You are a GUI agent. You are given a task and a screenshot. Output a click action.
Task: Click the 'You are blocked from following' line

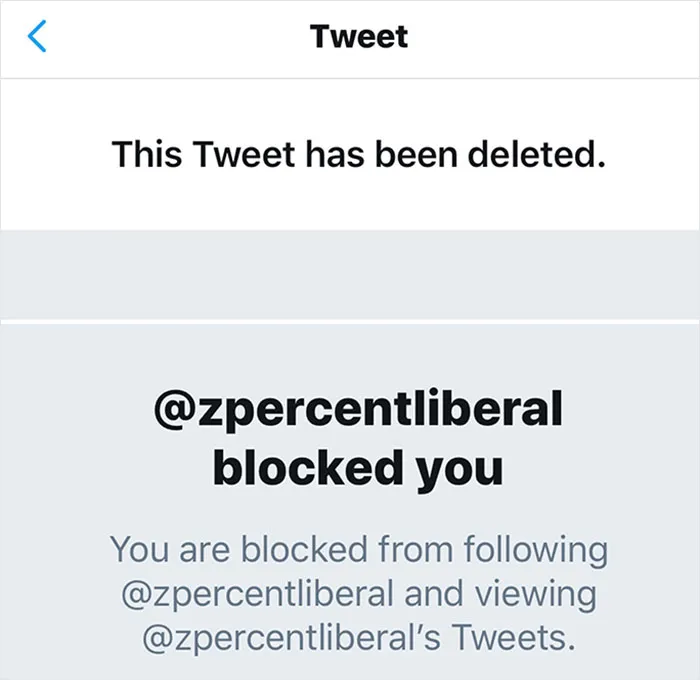[x=359, y=551]
